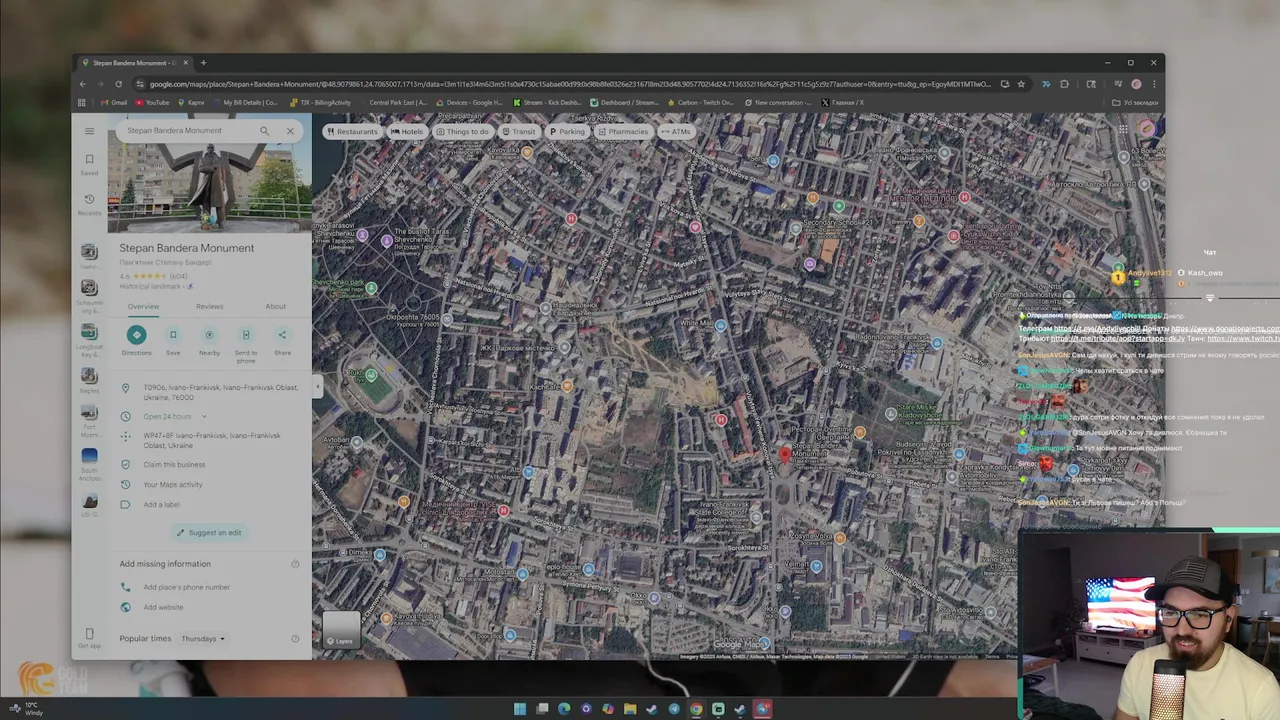Reload the page in Chrome
1280x720 pixels.
[x=118, y=84]
